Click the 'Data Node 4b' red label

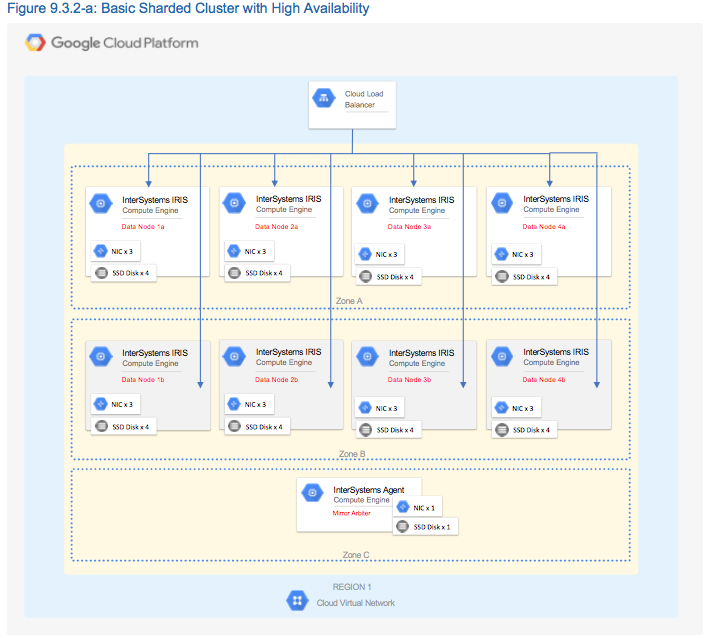click(x=544, y=380)
